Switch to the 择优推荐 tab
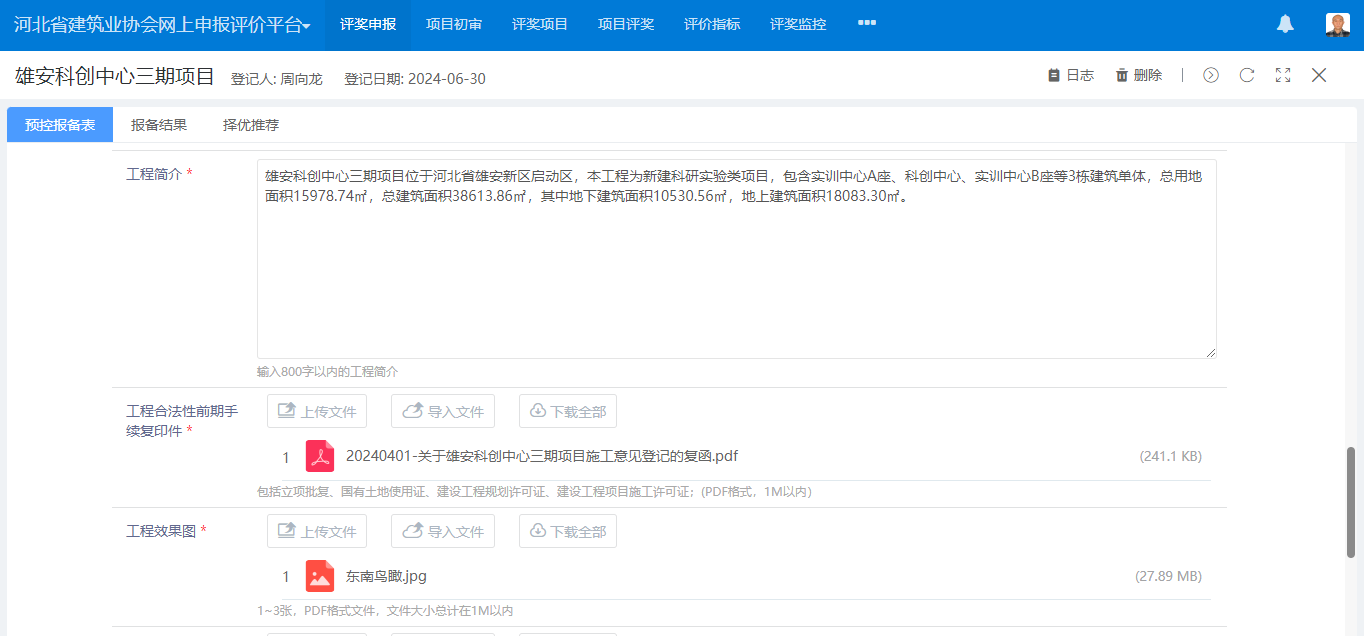Screen dimensions: 1364x636 pos(251,125)
